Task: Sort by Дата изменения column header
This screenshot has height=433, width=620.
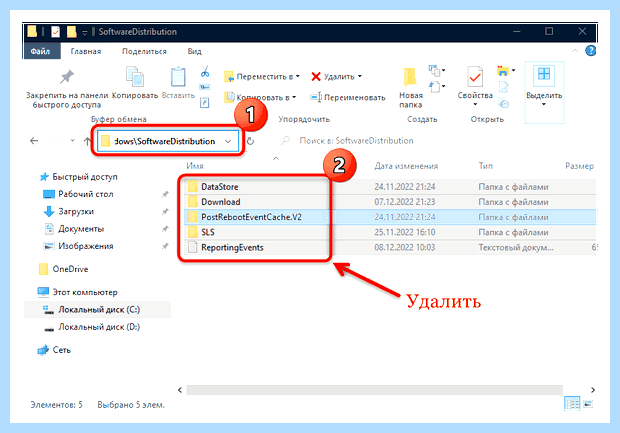Action: pyautogui.click(x=406, y=166)
